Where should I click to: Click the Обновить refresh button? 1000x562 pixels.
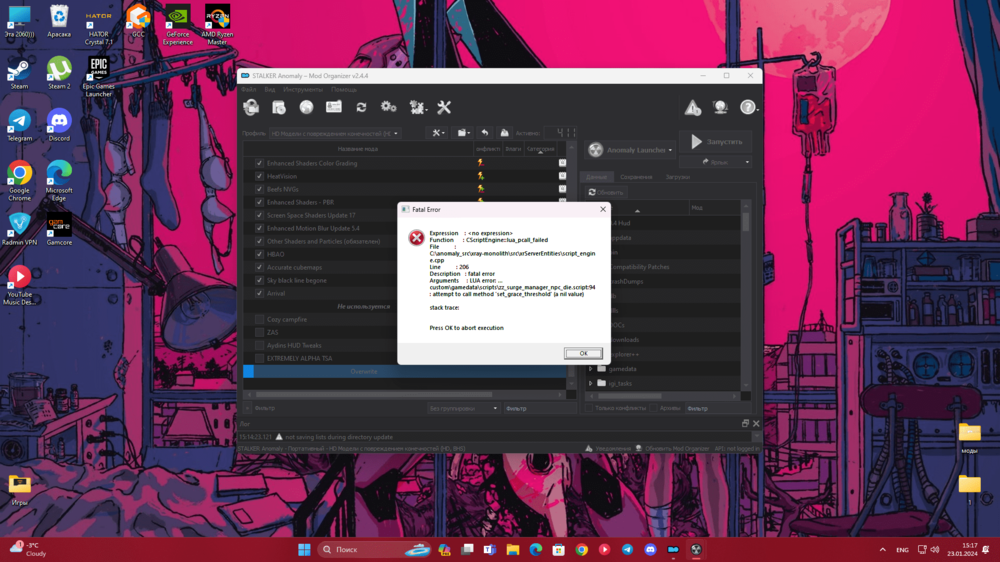tap(606, 192)
